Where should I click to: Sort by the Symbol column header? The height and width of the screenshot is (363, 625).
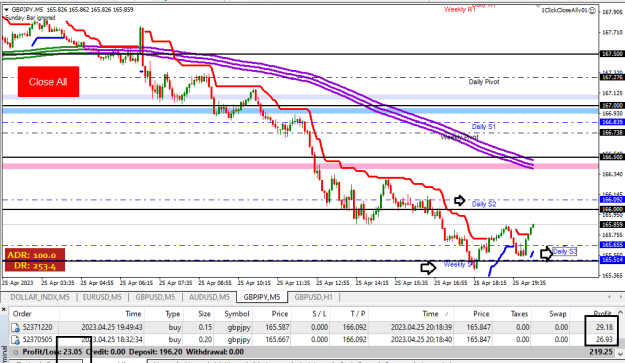(237, 314)
